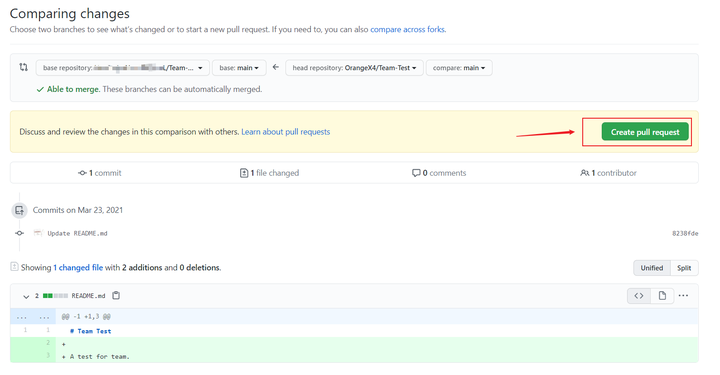720x375 pixels.
Task: Open the compare: main branch dropdown
Action: click(459, 68)
